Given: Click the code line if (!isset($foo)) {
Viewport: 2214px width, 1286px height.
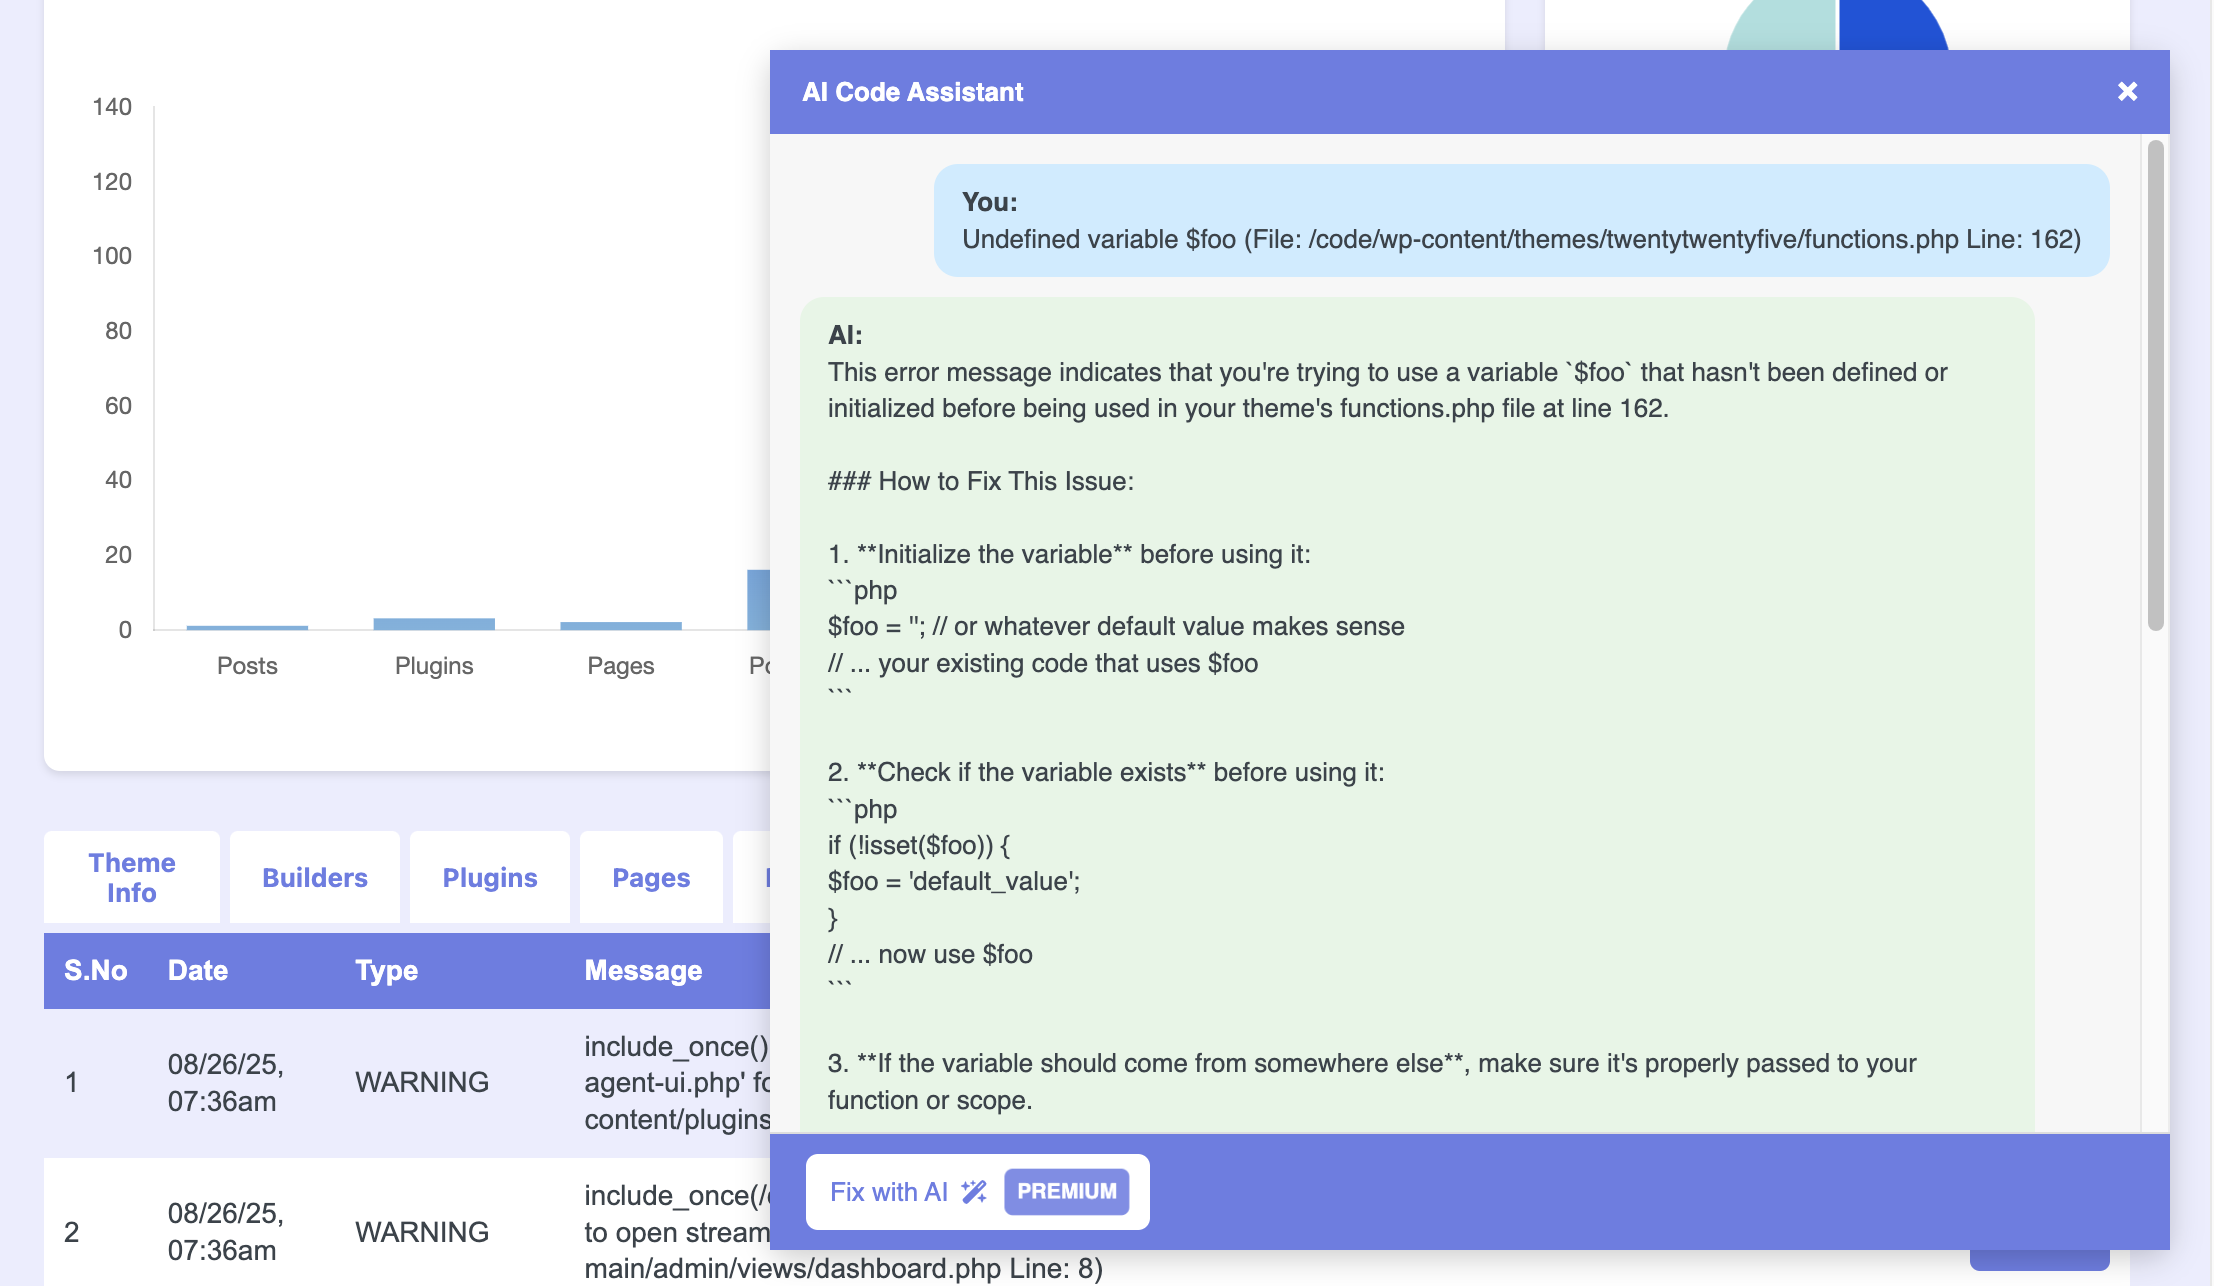Looking at the screenshot, I should point(919,845).
